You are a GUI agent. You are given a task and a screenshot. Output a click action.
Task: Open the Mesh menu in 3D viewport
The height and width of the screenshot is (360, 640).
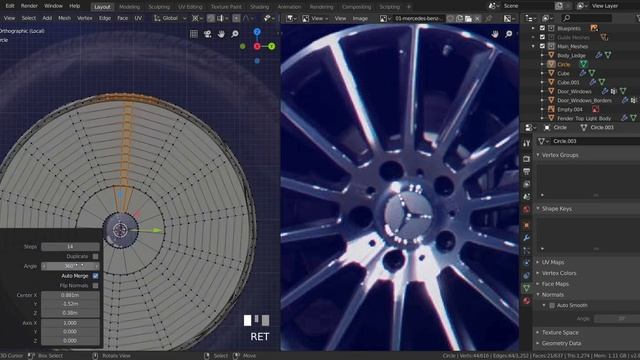pyautogui.click(x=64, y=18)
